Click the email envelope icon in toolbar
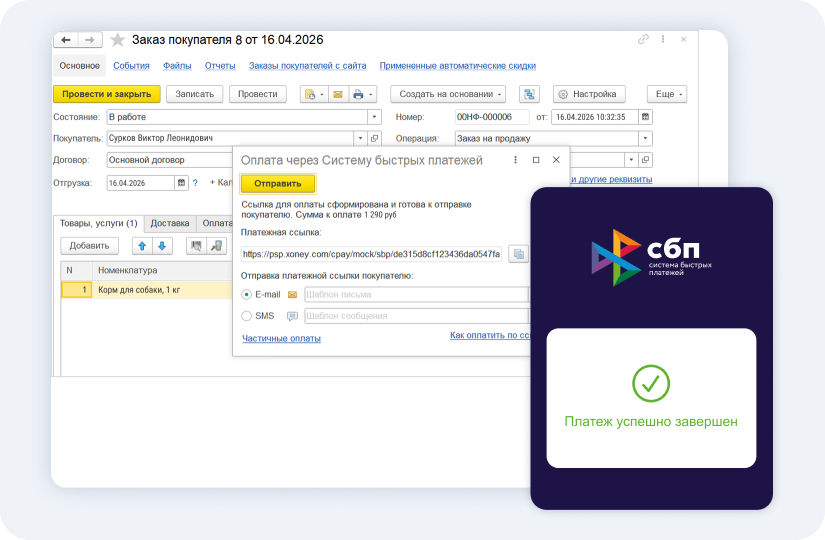Image resolution: width=825 pixels, height=540 pixels. coord(338,94)
